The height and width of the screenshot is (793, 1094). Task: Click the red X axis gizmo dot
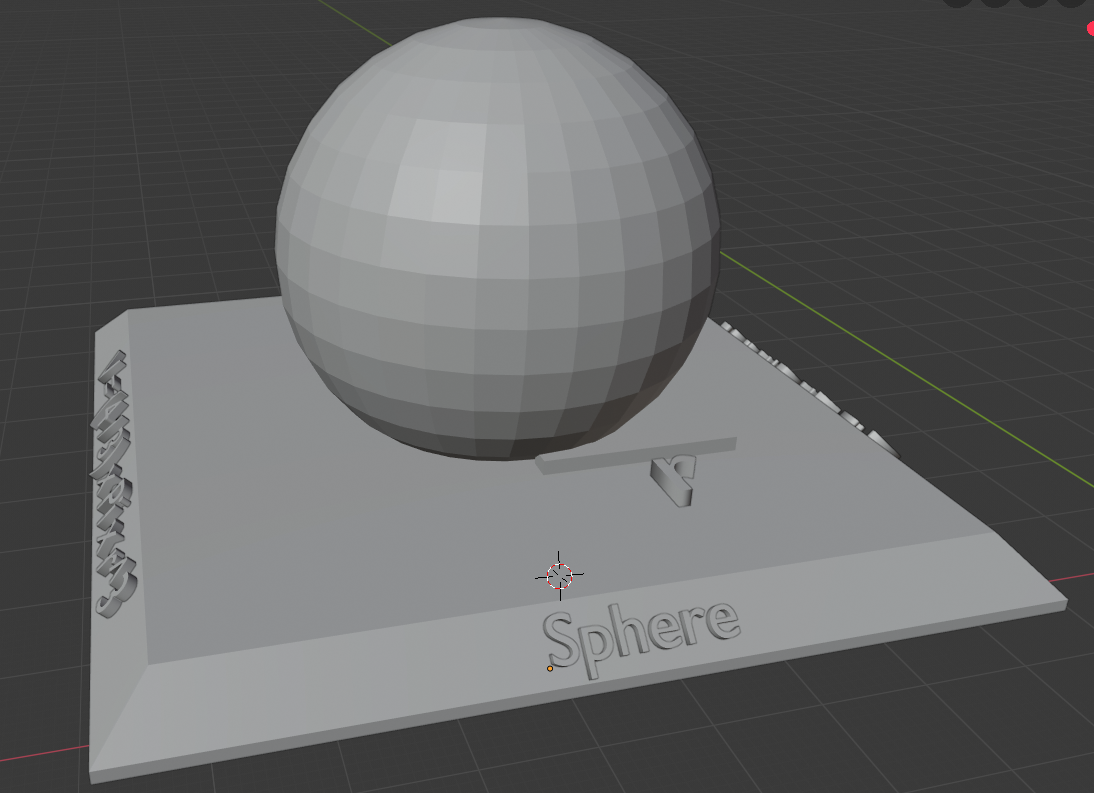pos(1089,28)
